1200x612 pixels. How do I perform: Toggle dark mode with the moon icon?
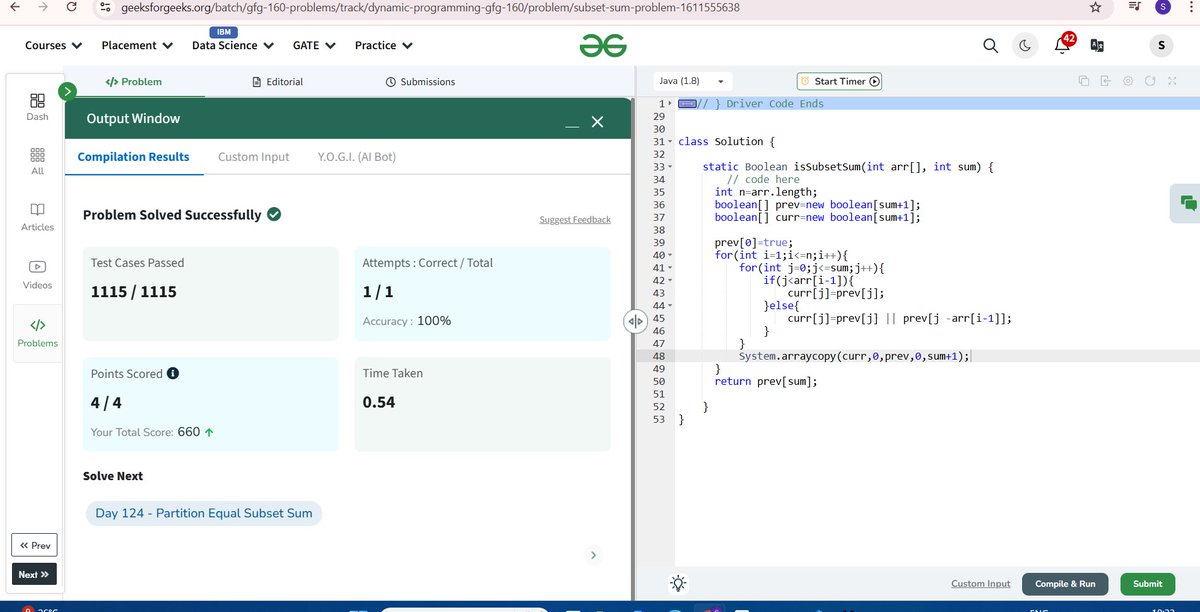(1024, 45)
